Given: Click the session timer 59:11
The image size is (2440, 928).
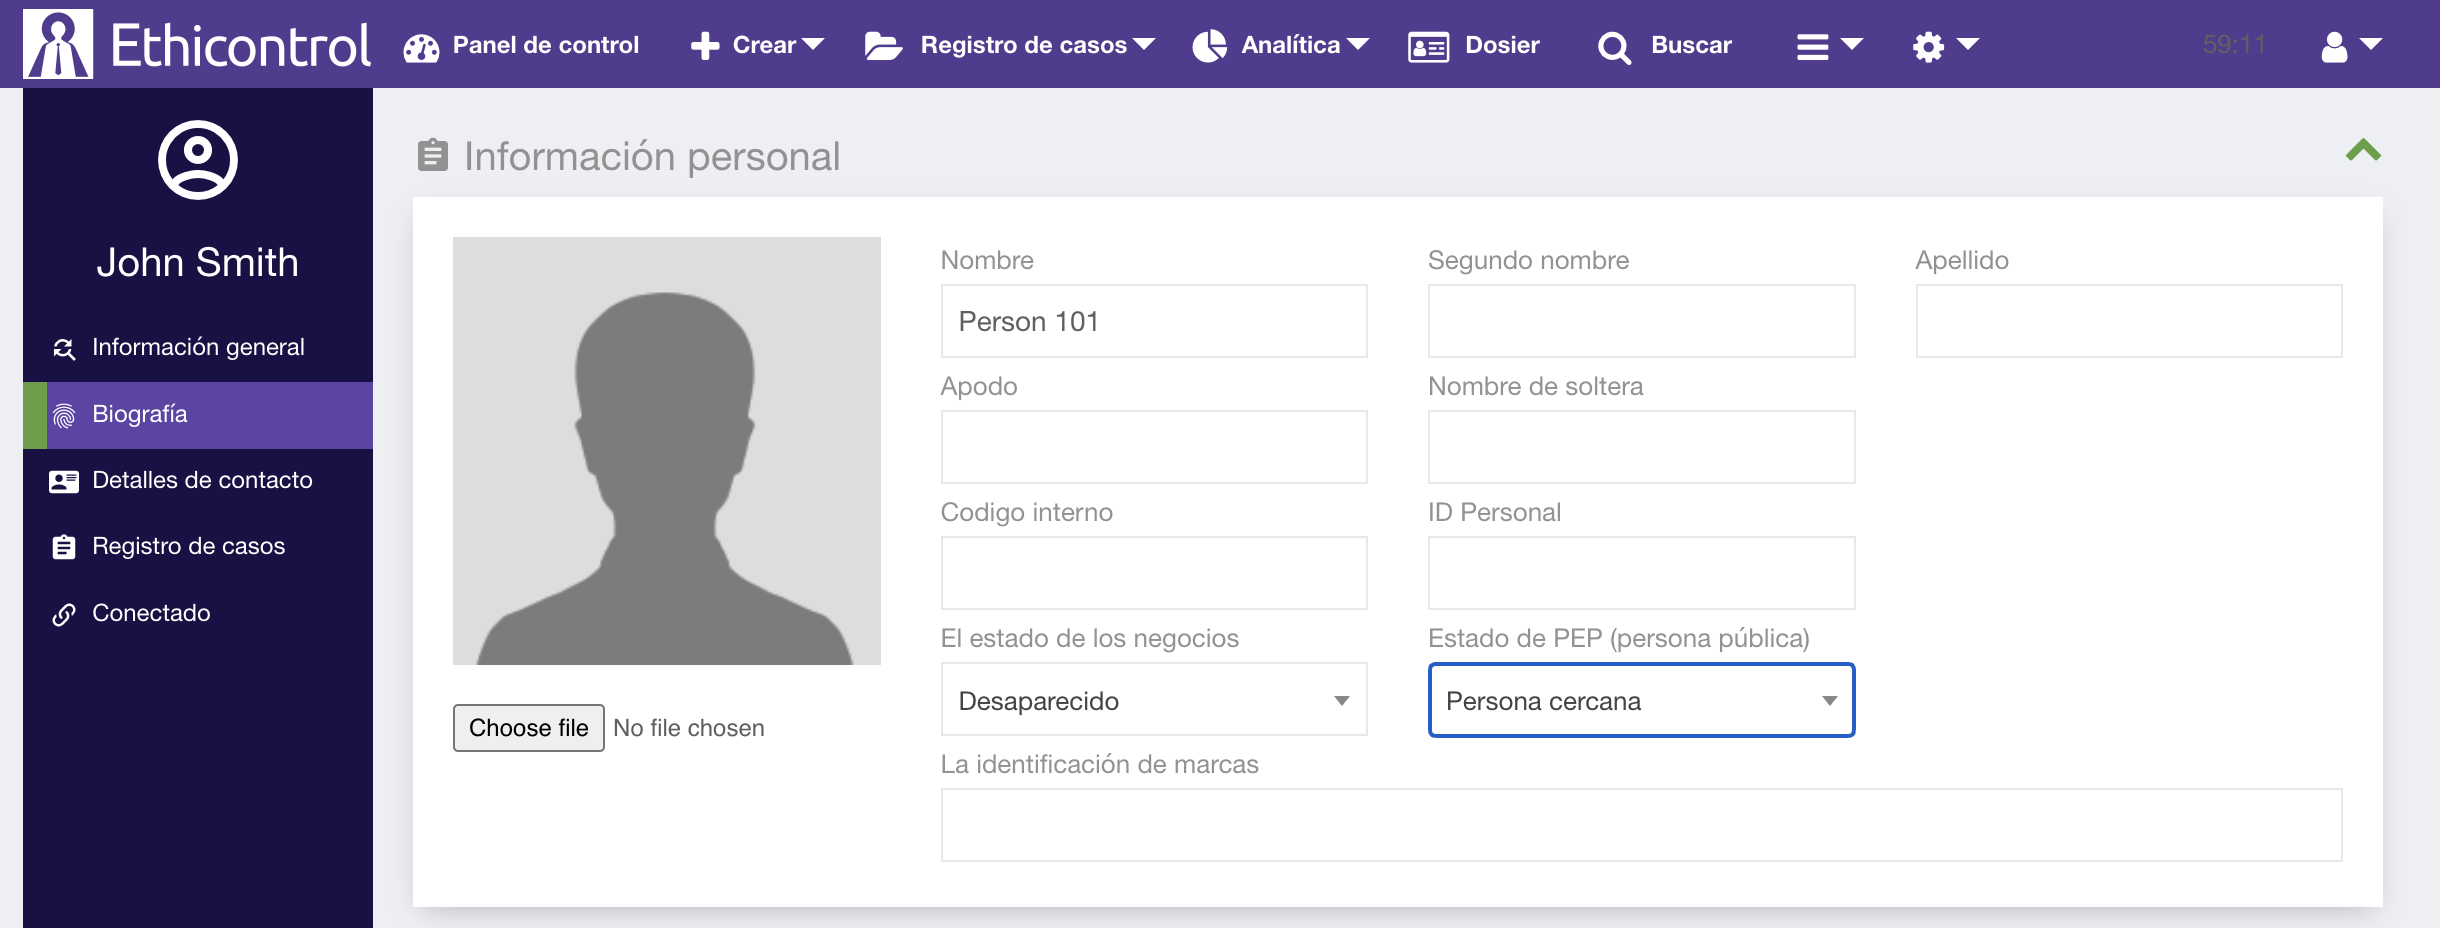Looking at the screenshot, I should (2234, 45).
